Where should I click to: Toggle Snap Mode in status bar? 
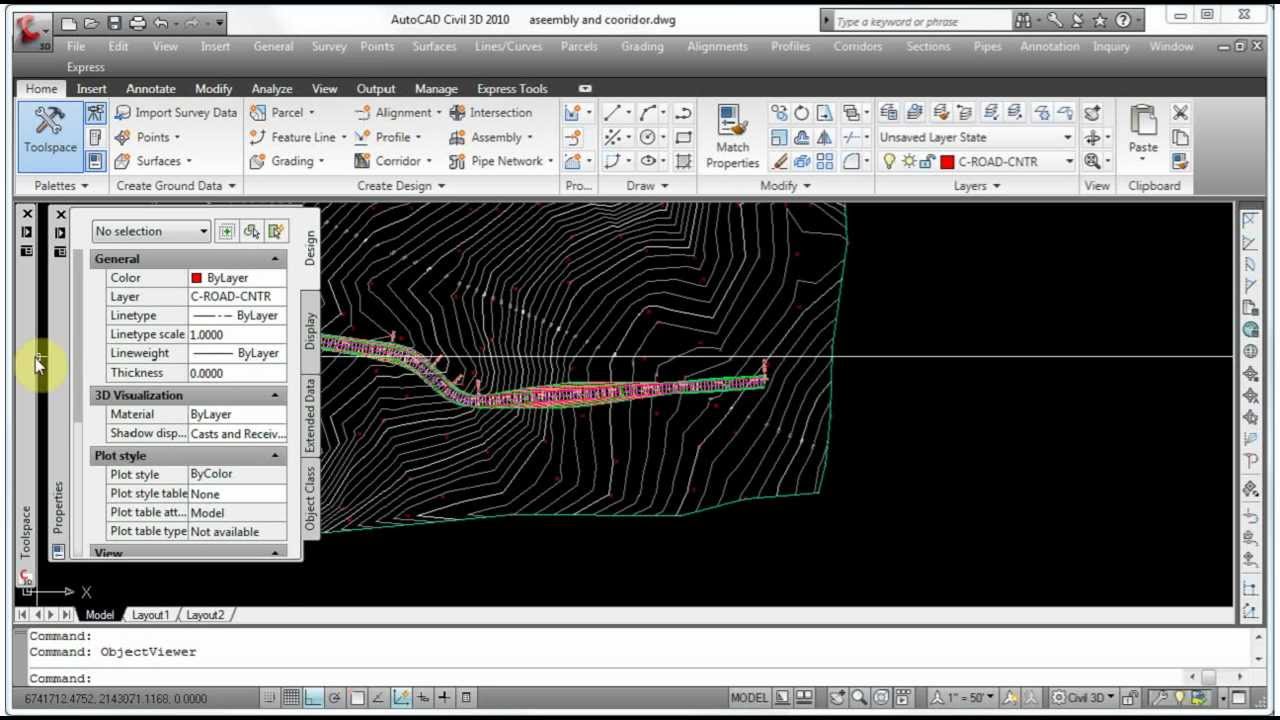click(269, 698)
